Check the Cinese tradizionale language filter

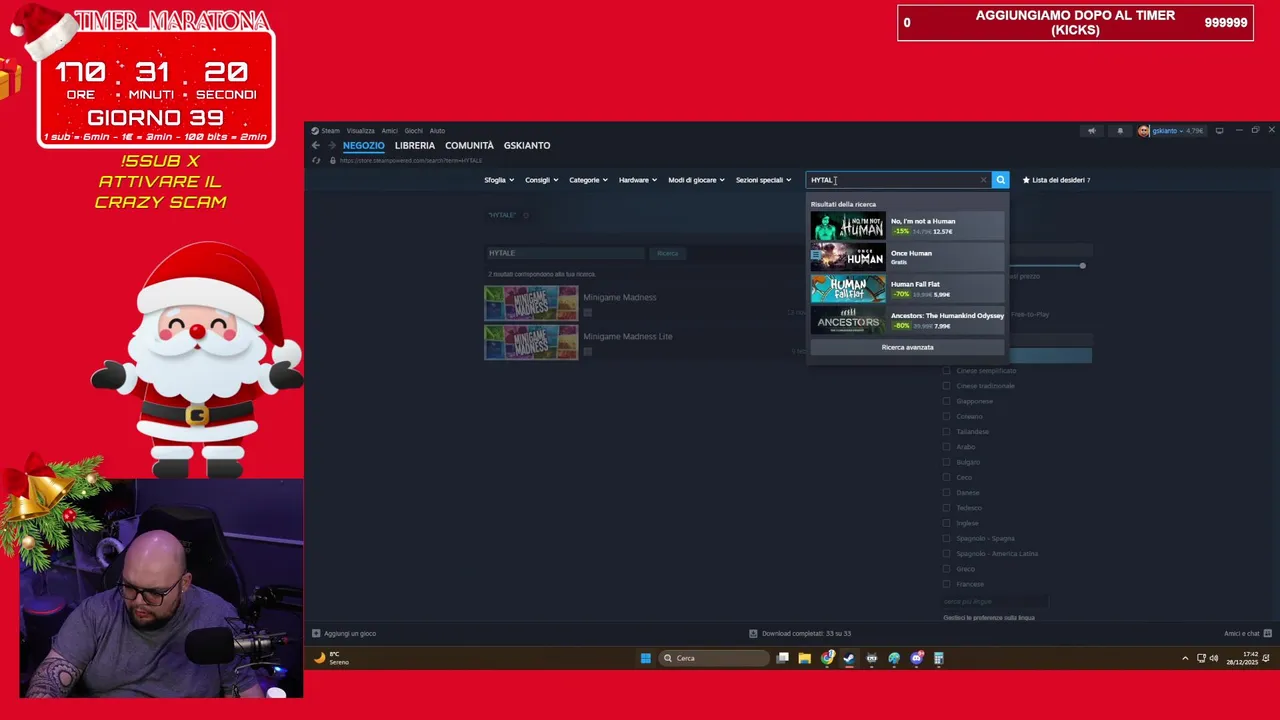[947, 386]
